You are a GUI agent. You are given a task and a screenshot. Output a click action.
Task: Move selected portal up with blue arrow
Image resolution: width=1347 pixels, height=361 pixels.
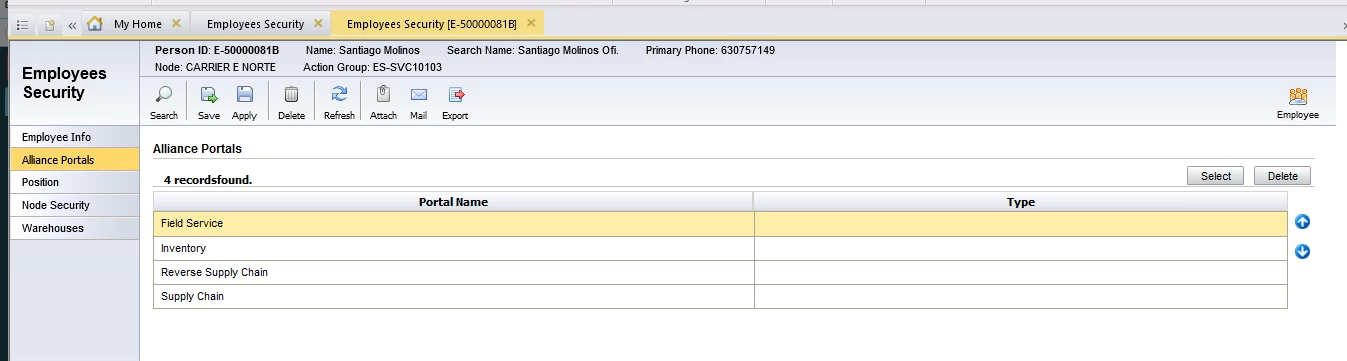click(x=1302, y=222)
